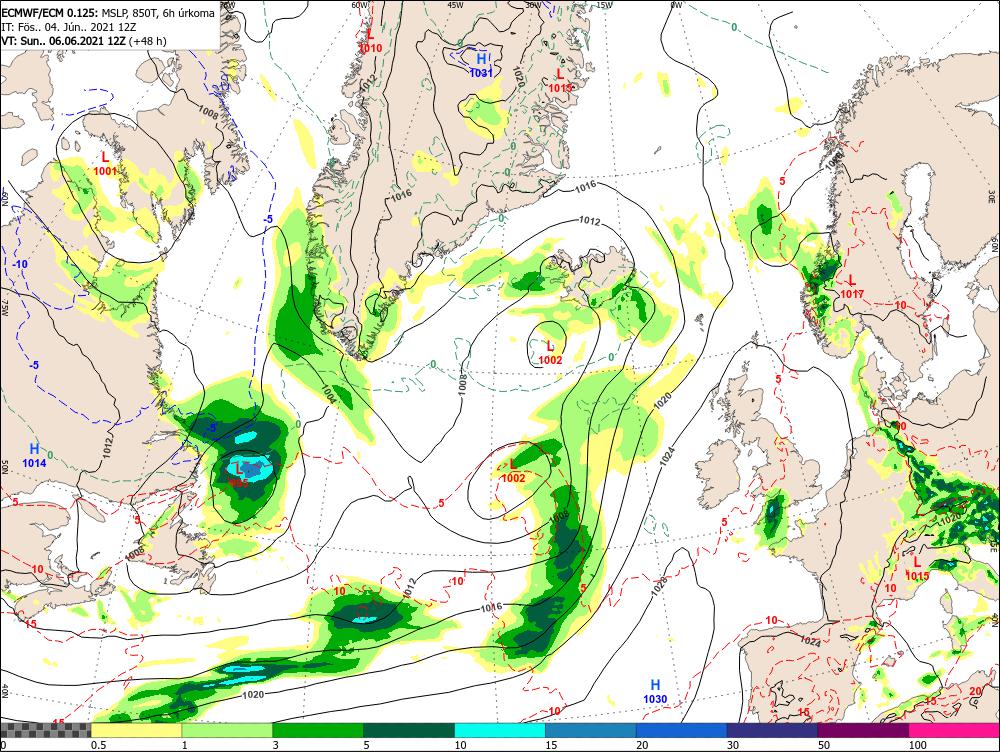Click the header line 'ECMWF/ECM 0.125: MSLP, 850T, 6h úrkoma'
Image resolution: width=1000 pixels, height=752 pixels.
pyautogui.click(x=108, y=13)
